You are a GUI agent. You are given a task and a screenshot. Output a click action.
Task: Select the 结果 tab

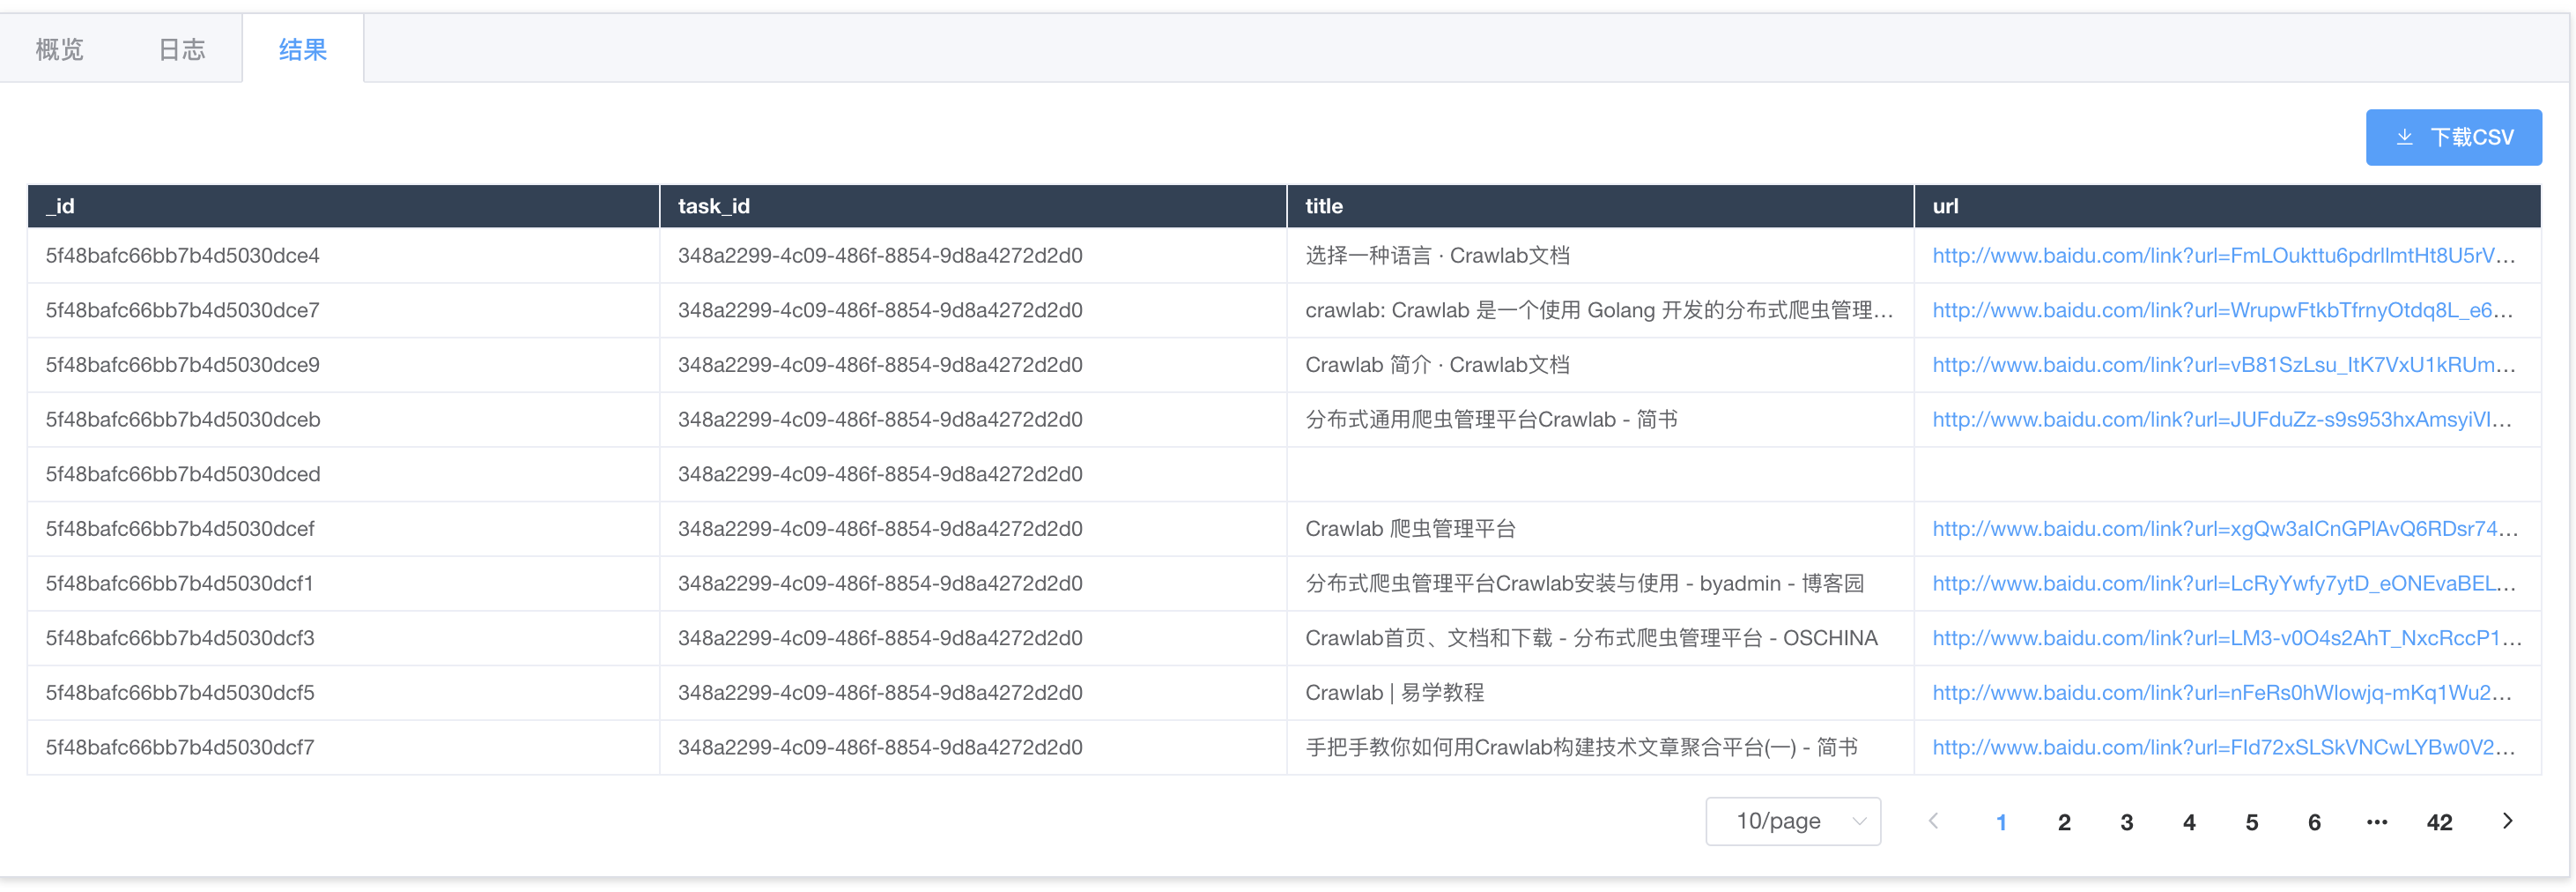coord(303,49)
